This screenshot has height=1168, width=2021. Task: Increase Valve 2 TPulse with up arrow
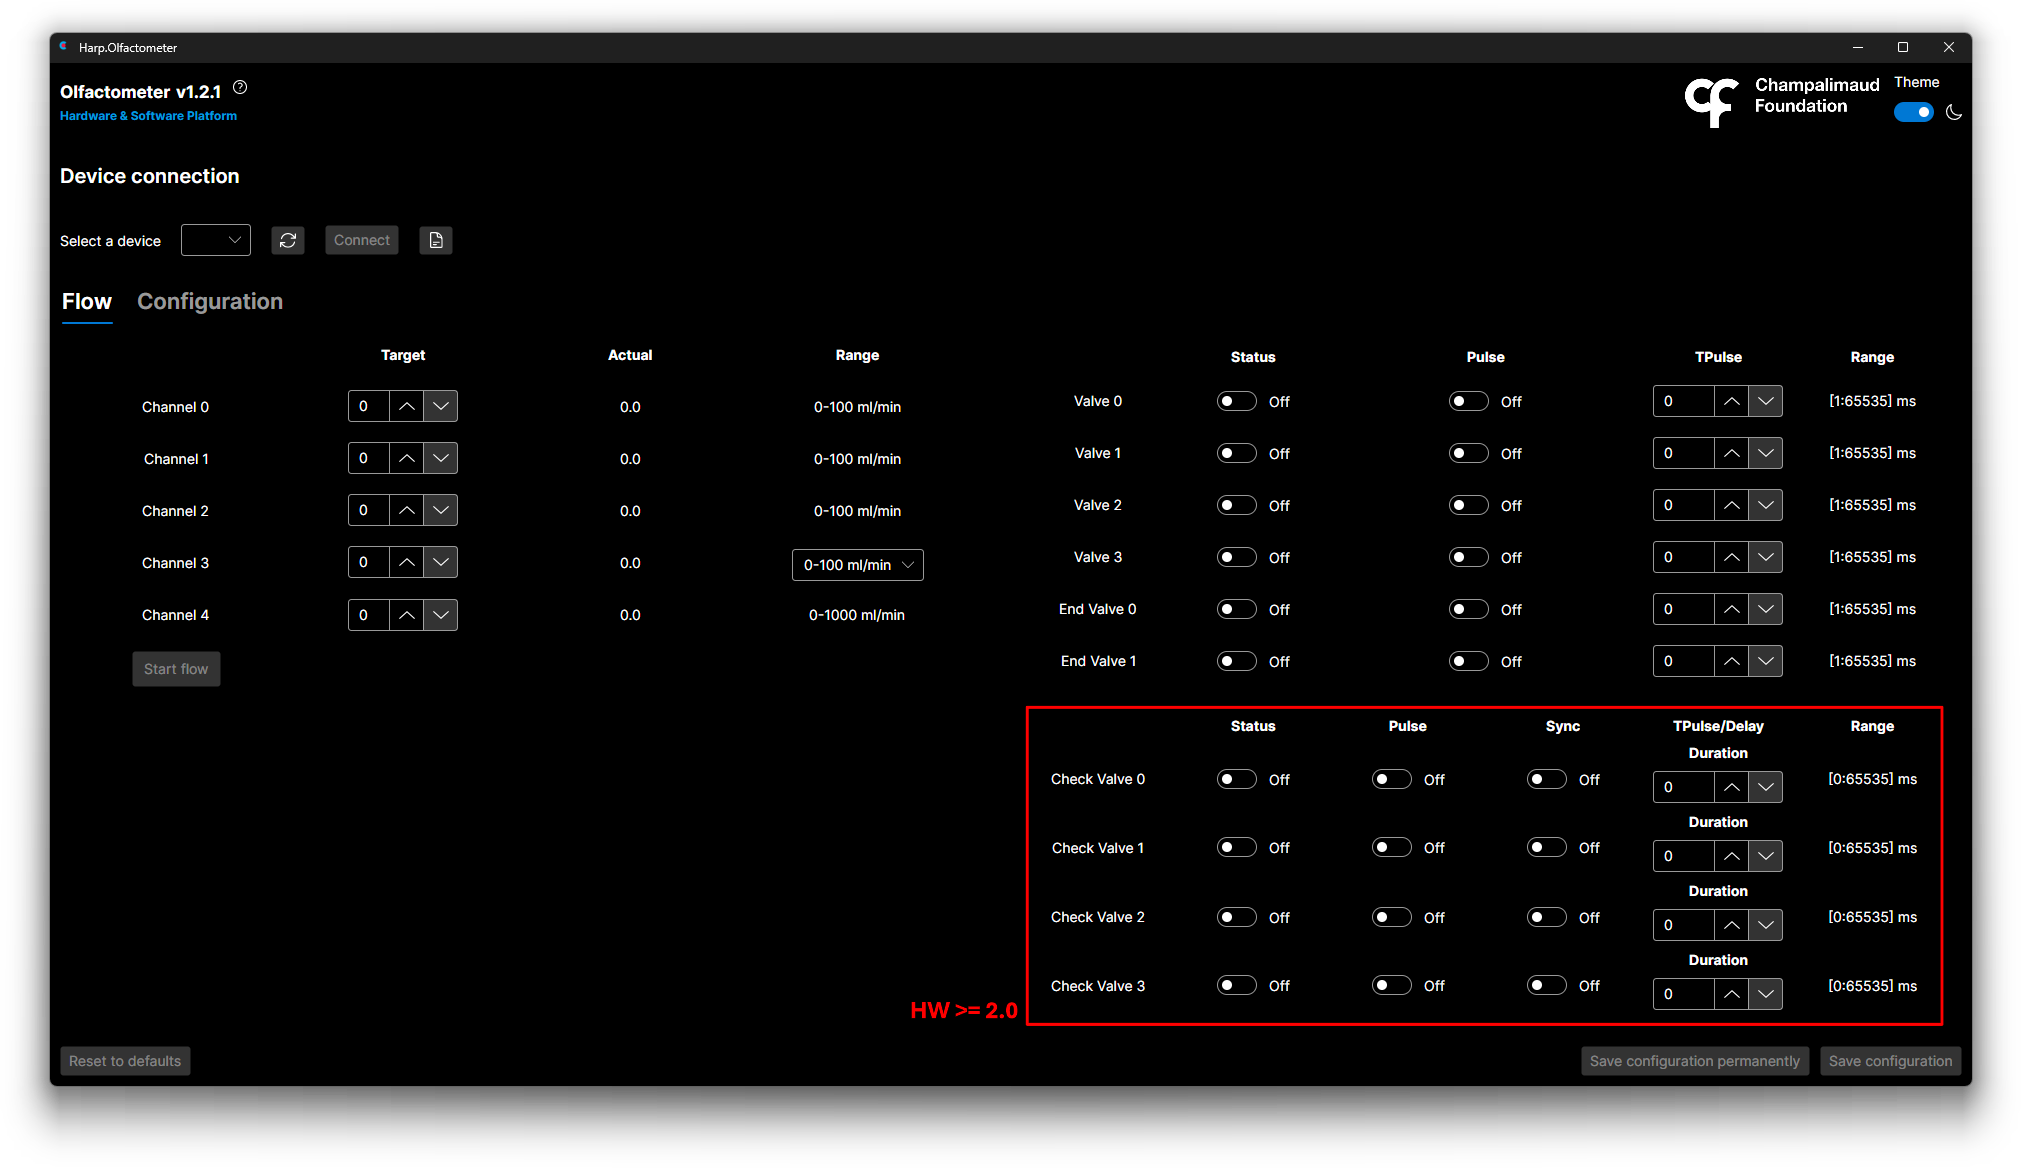pos(1732,505)
